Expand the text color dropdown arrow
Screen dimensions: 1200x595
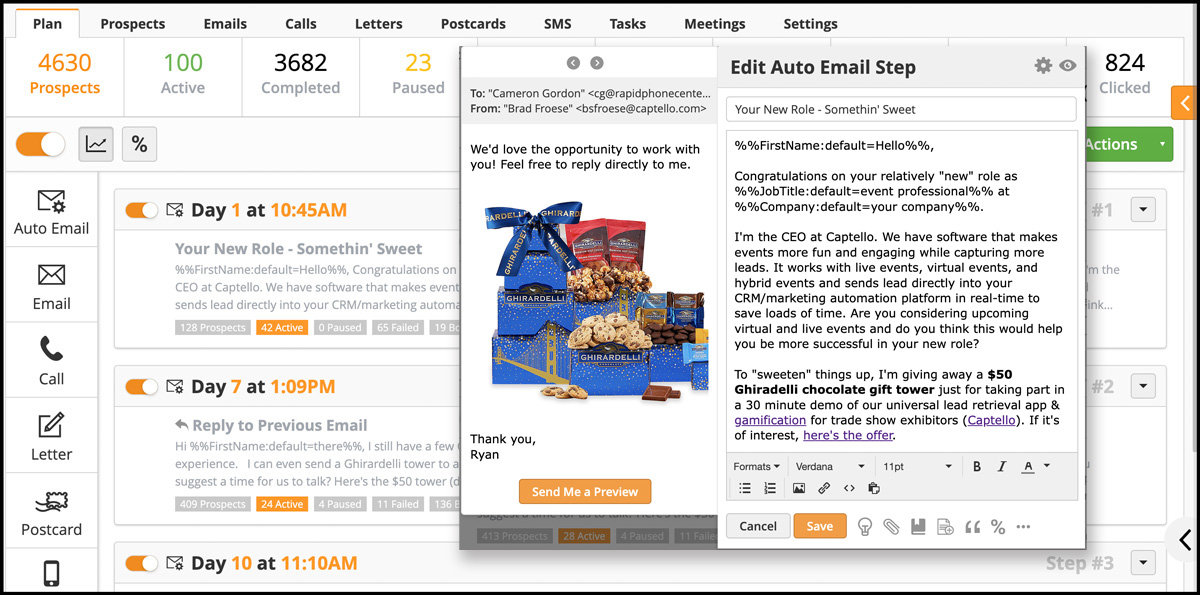click(1046, 466)
